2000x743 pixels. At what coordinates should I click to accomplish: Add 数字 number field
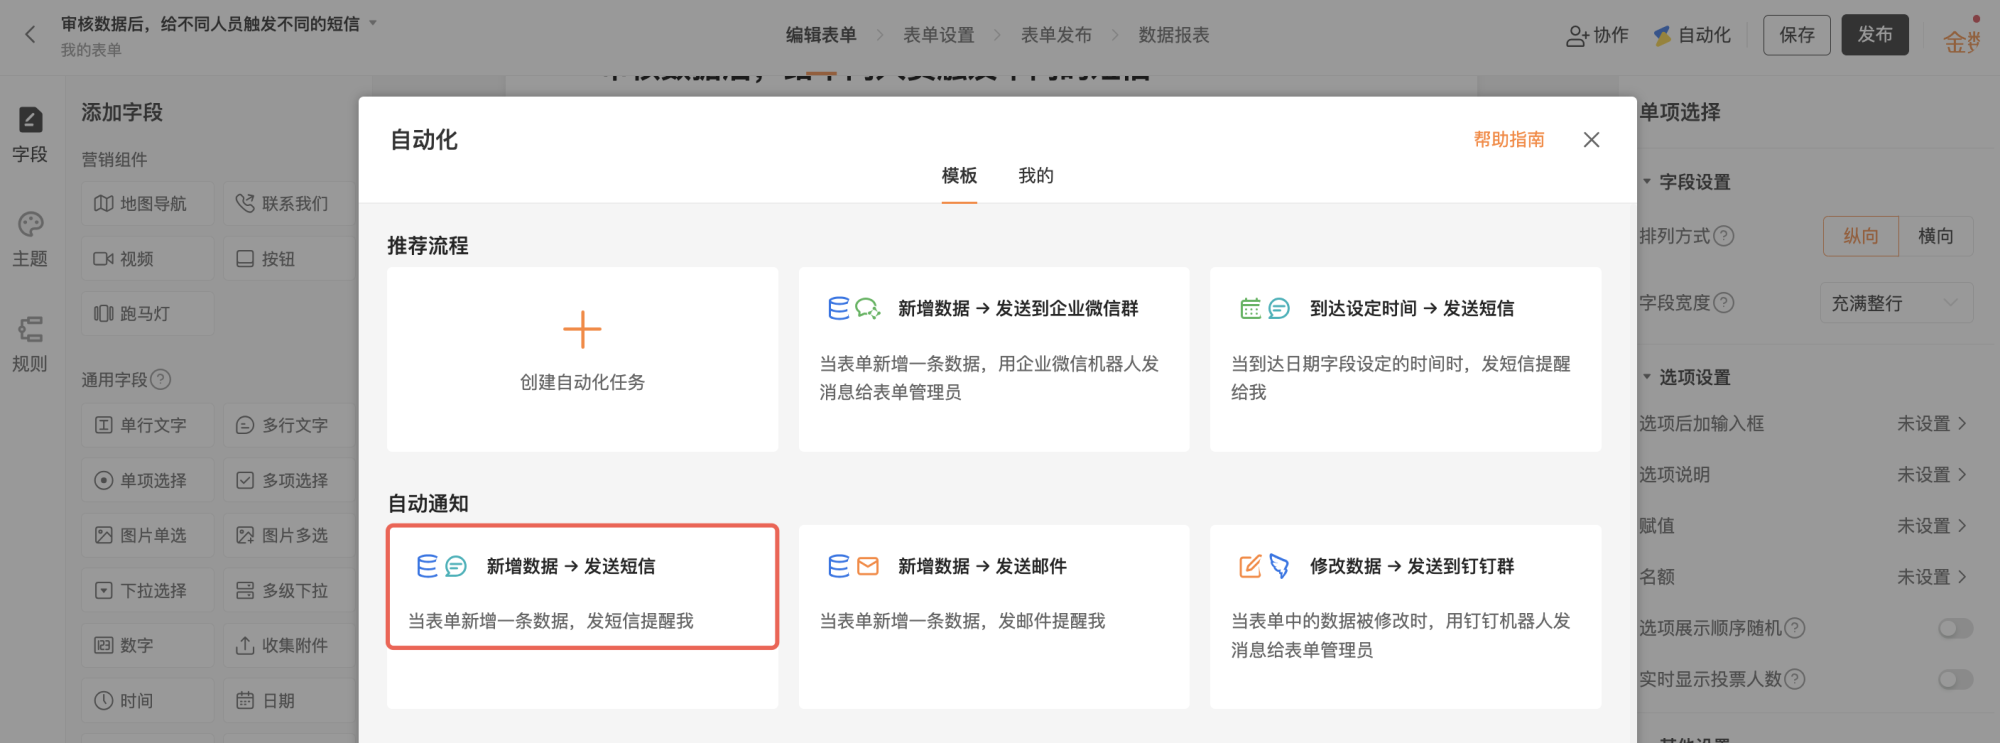pos(148,645)
